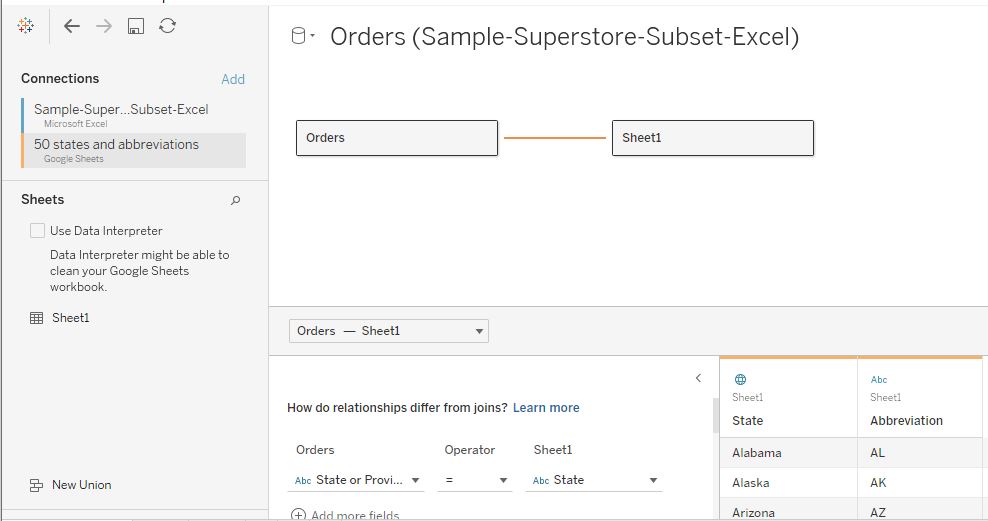The image size is (988, 521).
Task: Click the Add connection link
Action: pyautogui.click(x=233, y=79)
